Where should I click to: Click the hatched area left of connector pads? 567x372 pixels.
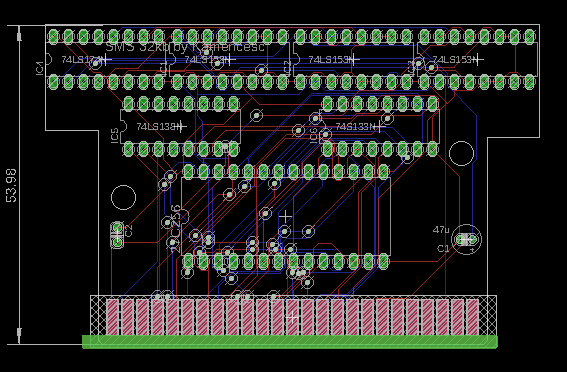98,316
